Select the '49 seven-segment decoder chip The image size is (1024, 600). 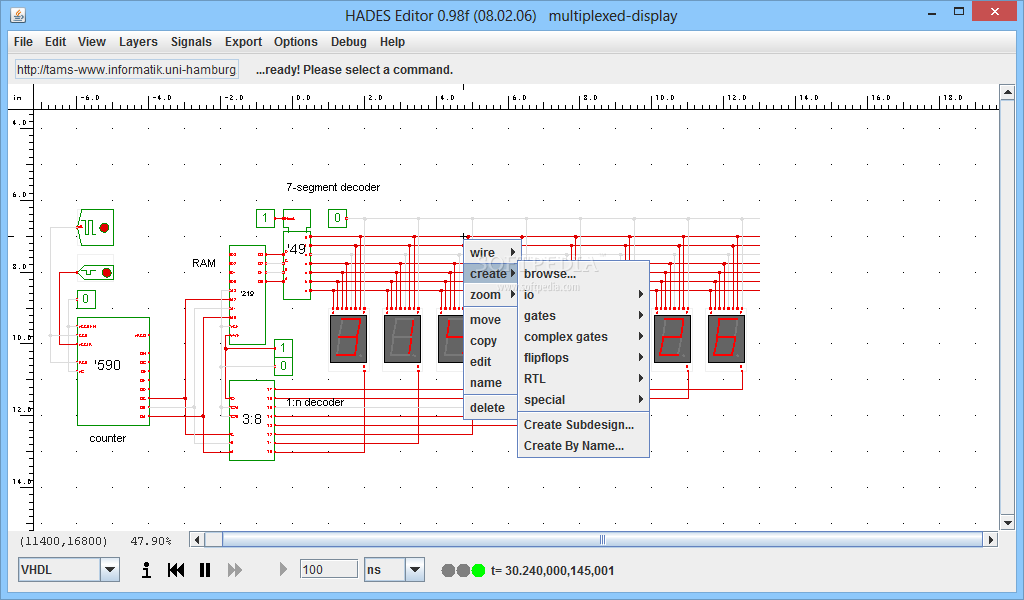point(296,265)
